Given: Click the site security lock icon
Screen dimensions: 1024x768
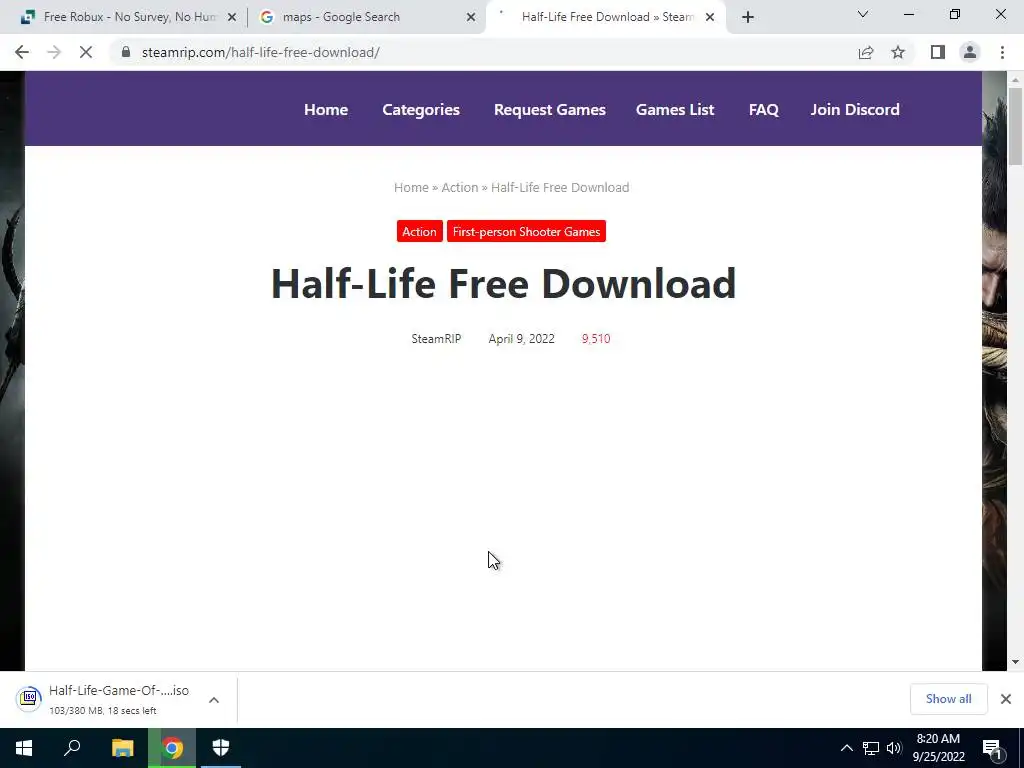Looking at the screenshot, I should point(126,52).
